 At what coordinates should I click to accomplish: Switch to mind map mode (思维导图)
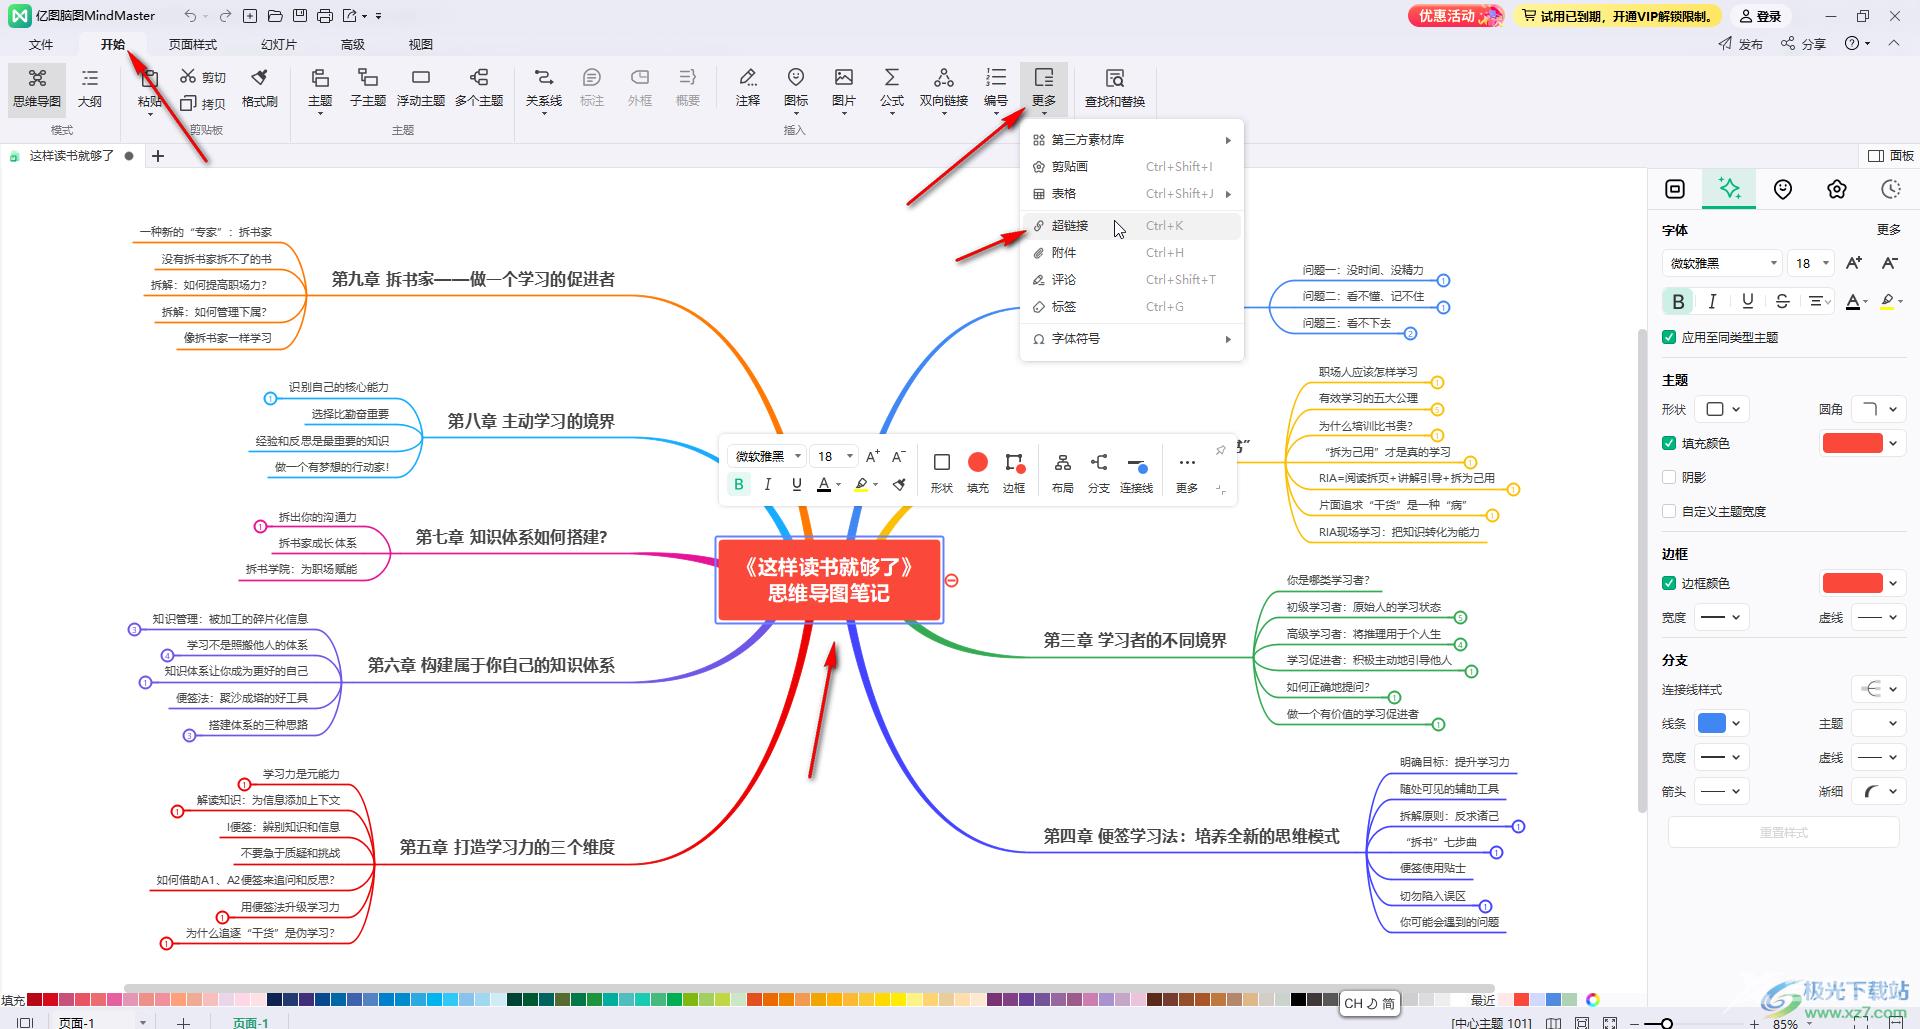pyautogui.click(x=37, y=88)
